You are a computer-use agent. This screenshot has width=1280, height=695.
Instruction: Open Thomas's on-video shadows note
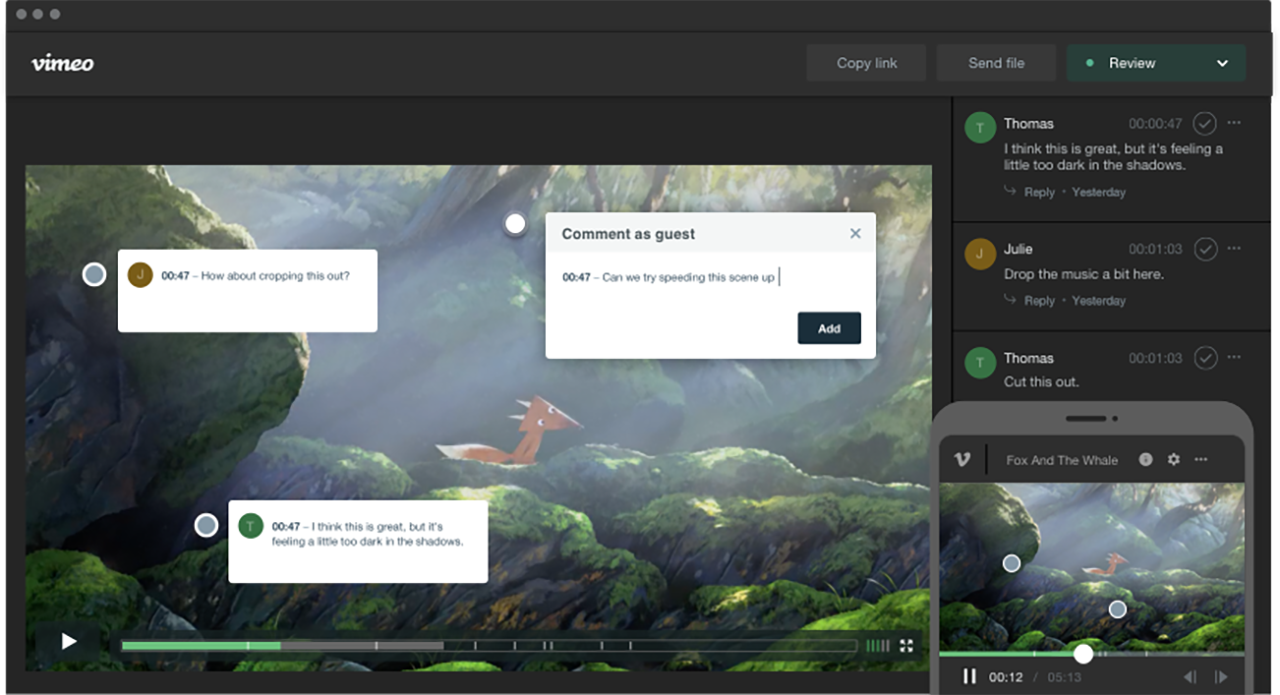[x=358, y=541]
